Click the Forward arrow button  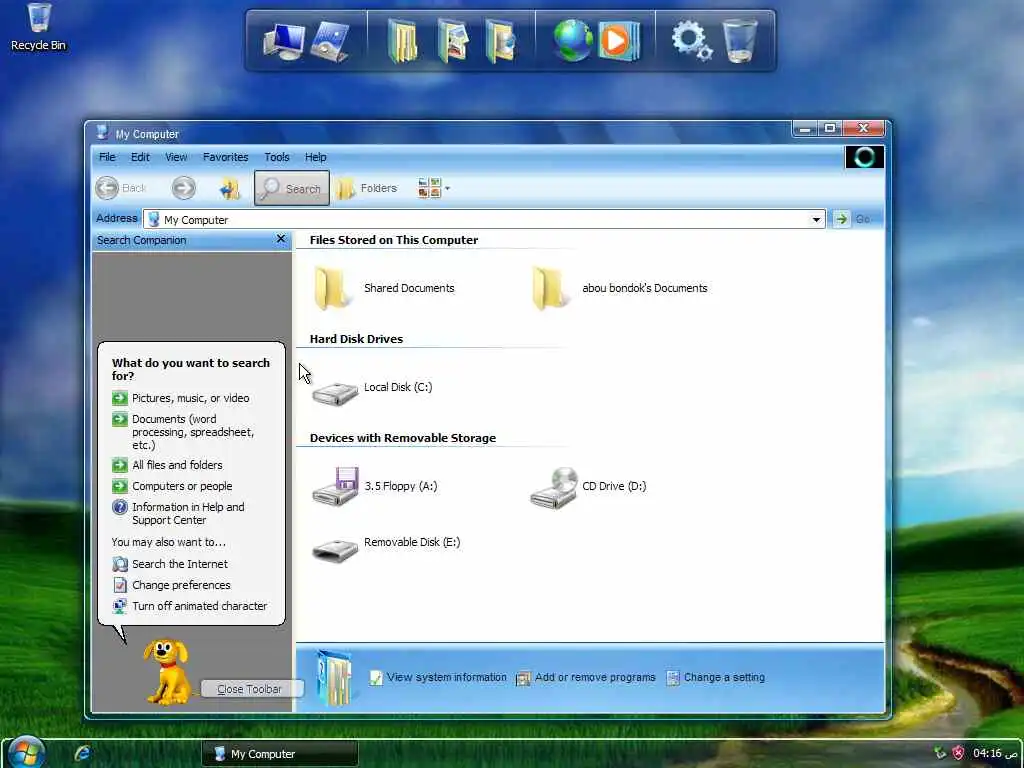[x=184, y=188]
